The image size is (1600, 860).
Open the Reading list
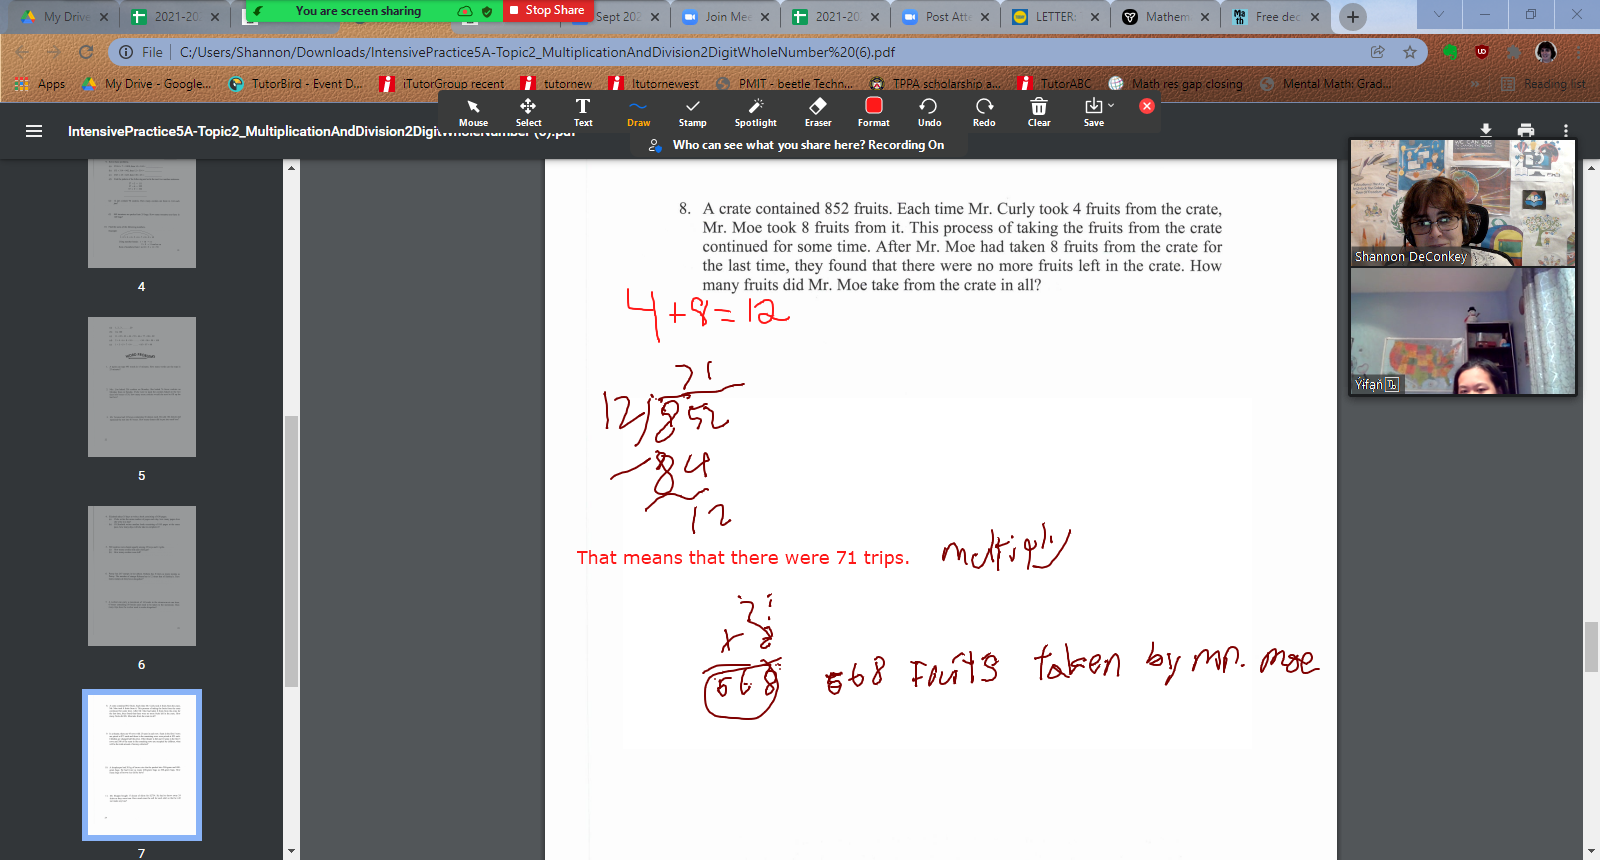(1543, 84)
